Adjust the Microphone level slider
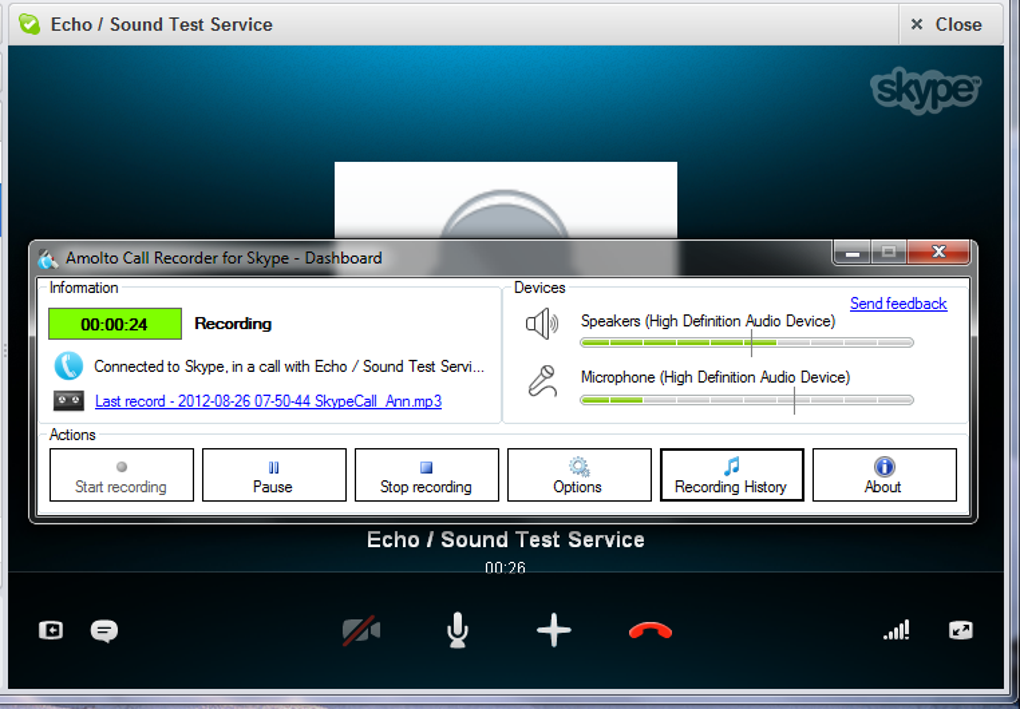The height and width of the screenshot is (709, 1020). pos(794,400)
